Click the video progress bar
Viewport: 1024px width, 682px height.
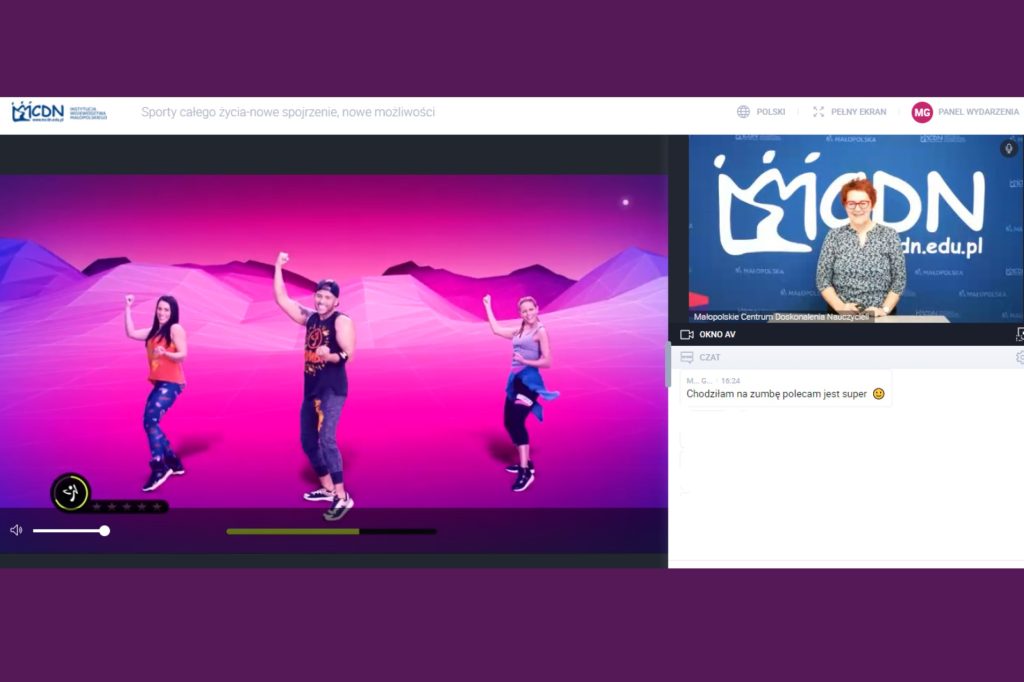(x=331, y=531)
